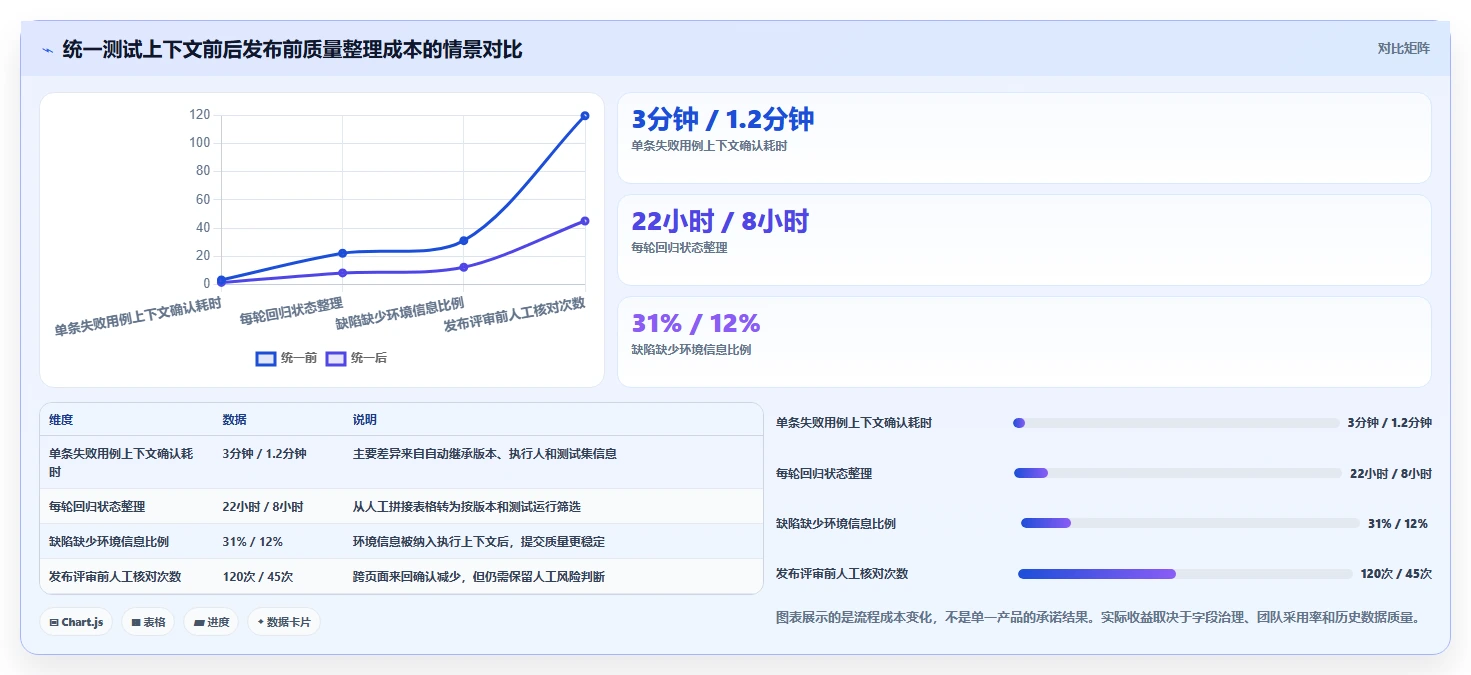Viewport: 1471px width, 675px height.
Task: Click the 发布评审前人工核对次数 label in the progress list
Action: click(842, 574)
